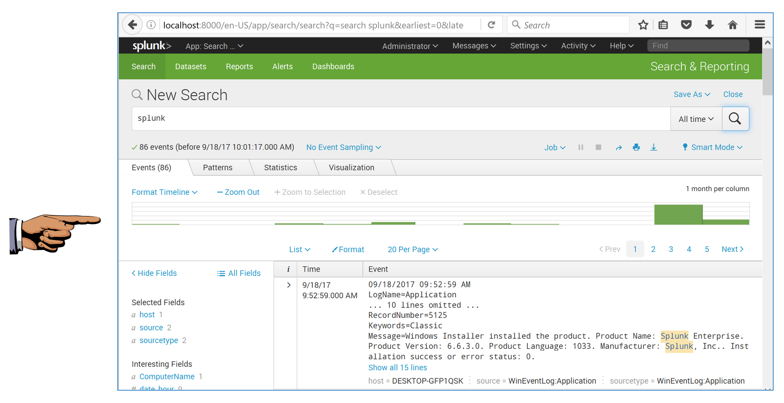
Task: Switch to the Patterns tab
Action: [x=218, y=168]
